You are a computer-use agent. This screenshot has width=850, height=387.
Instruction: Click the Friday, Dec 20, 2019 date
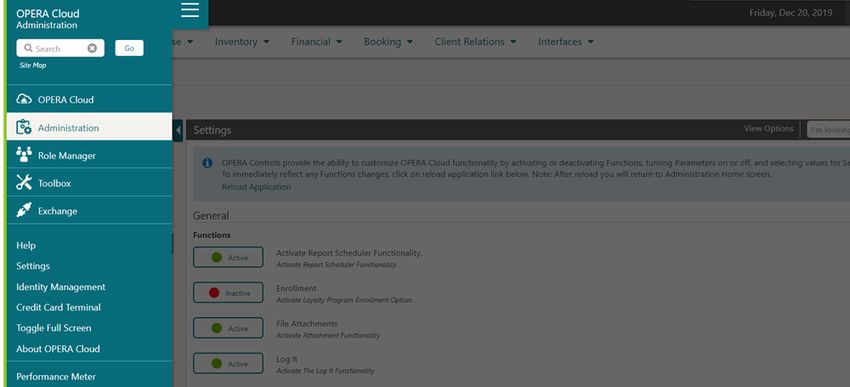[790, 12]
